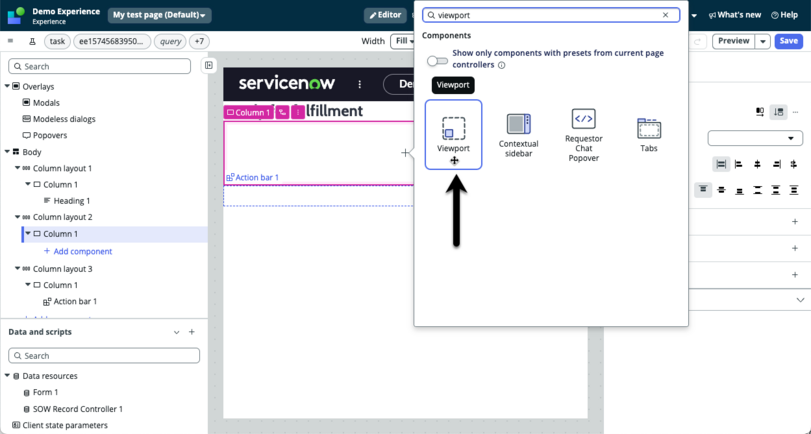Select Action bar 1 in the tree
This screenshot has width=811, height=434.
pos(75,301)
